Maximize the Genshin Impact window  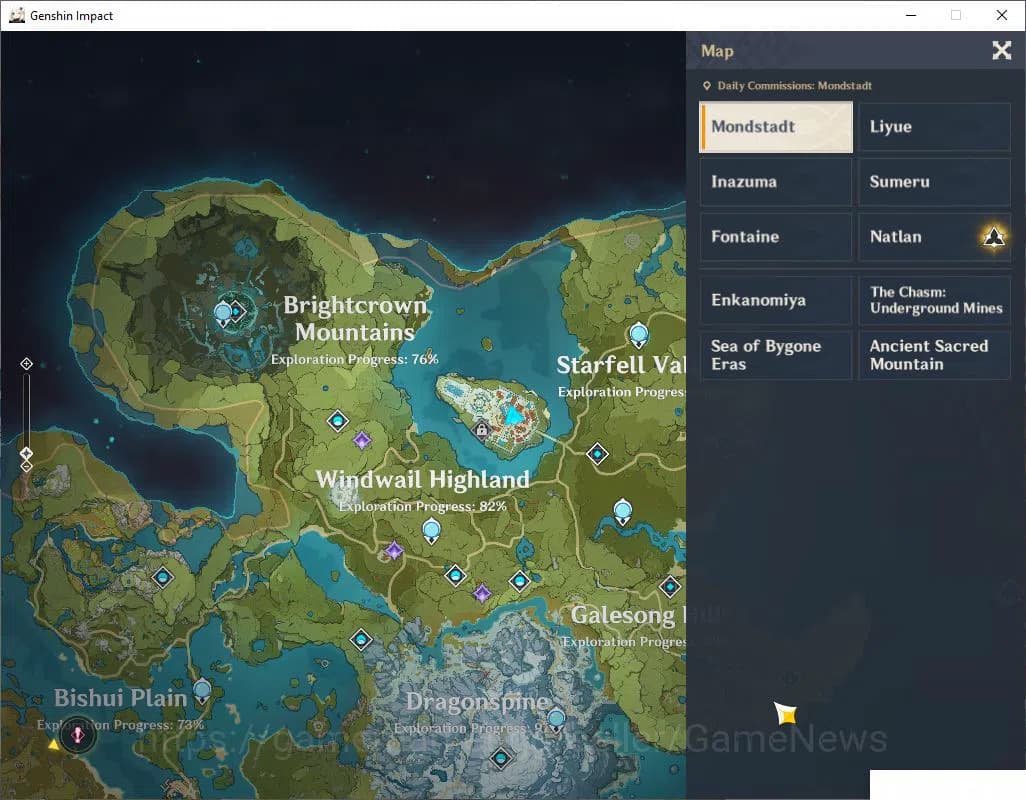956,15
